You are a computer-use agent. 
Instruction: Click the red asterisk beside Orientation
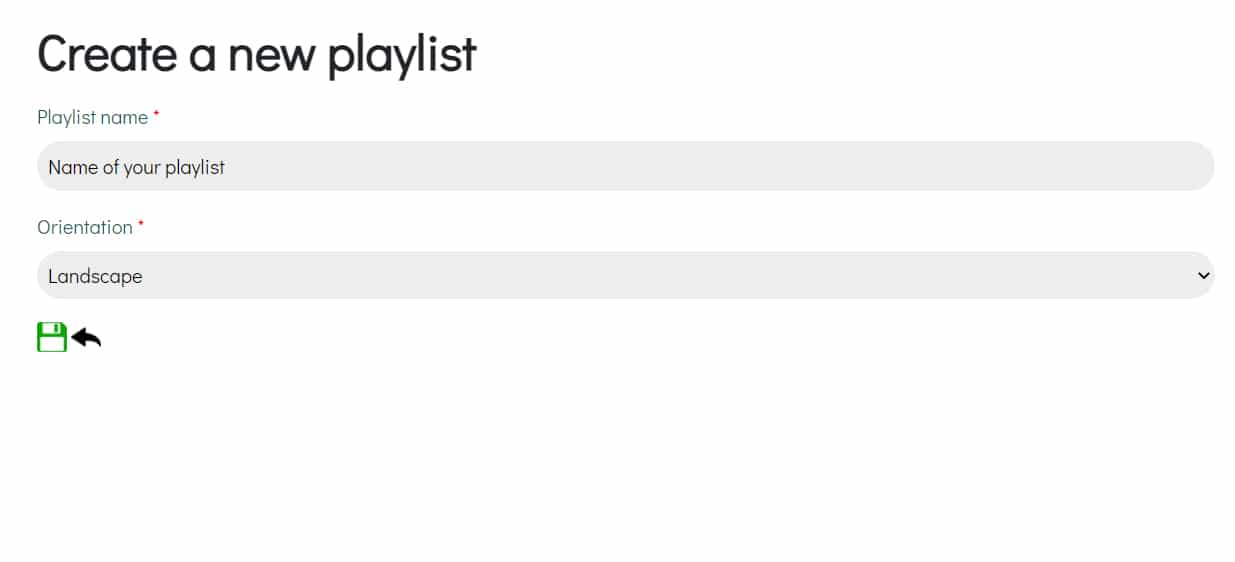pos(141,225)
